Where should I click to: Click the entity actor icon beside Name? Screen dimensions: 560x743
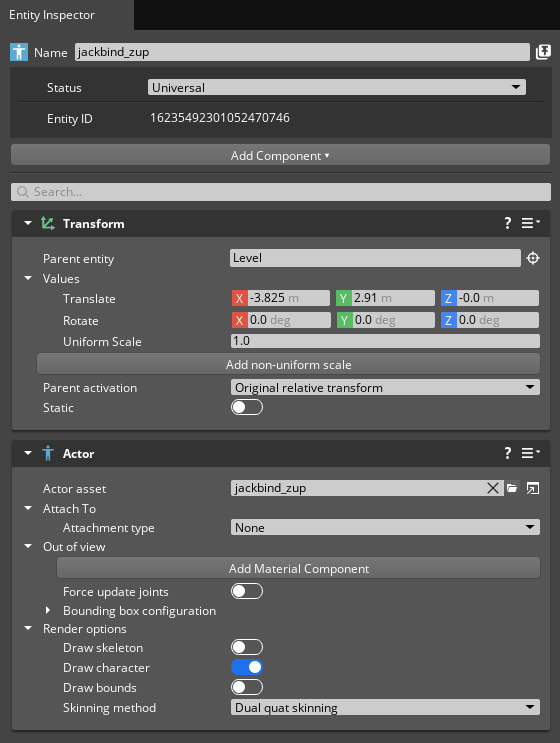pyautogui.click(x=19, y=52)
